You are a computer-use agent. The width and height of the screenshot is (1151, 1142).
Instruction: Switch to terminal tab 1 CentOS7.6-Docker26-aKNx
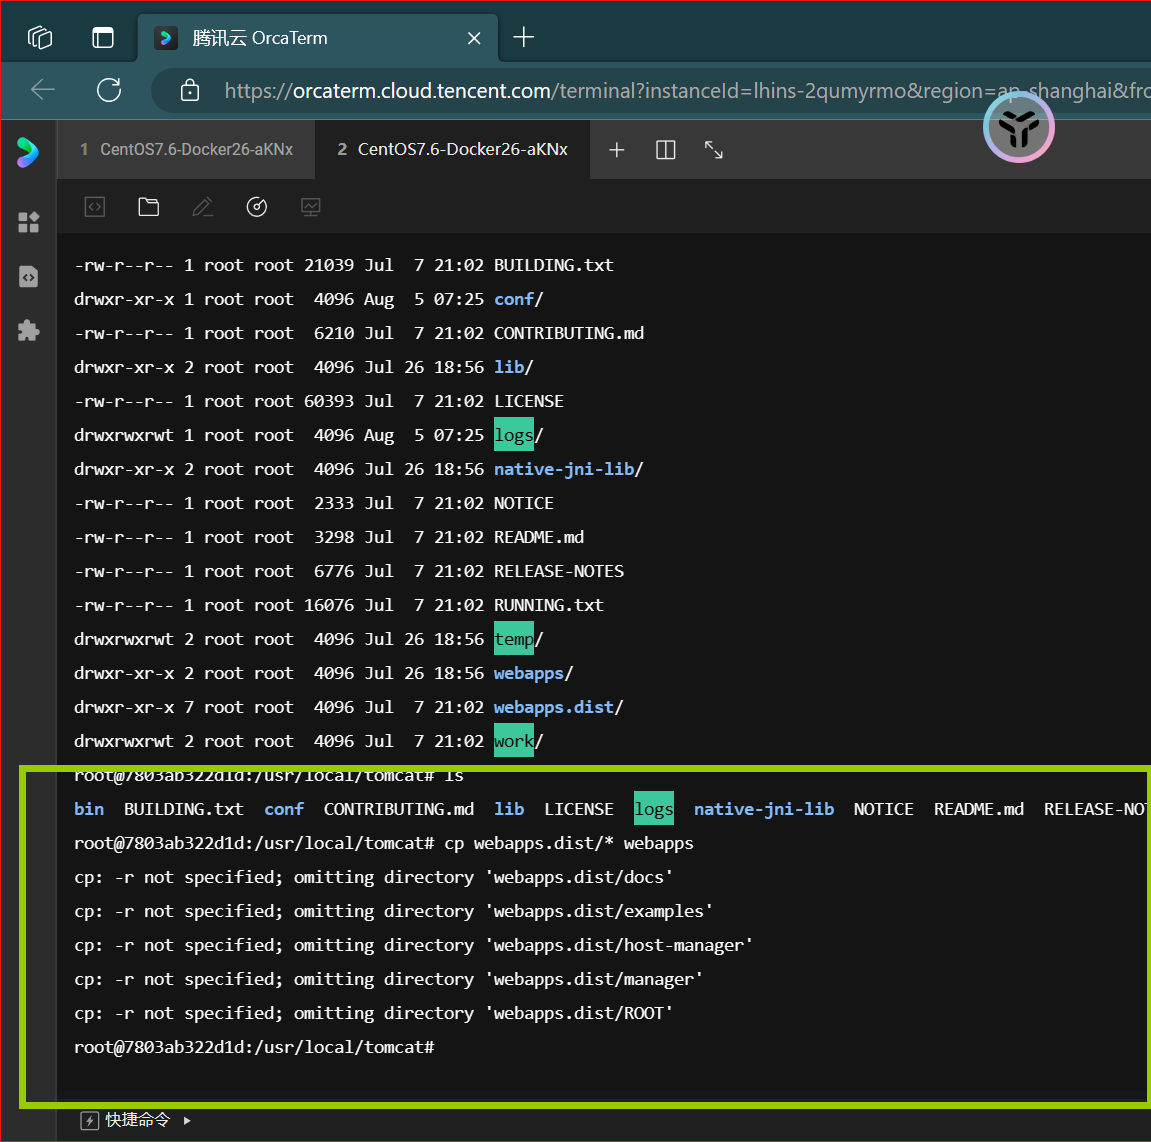click(186, 150)
